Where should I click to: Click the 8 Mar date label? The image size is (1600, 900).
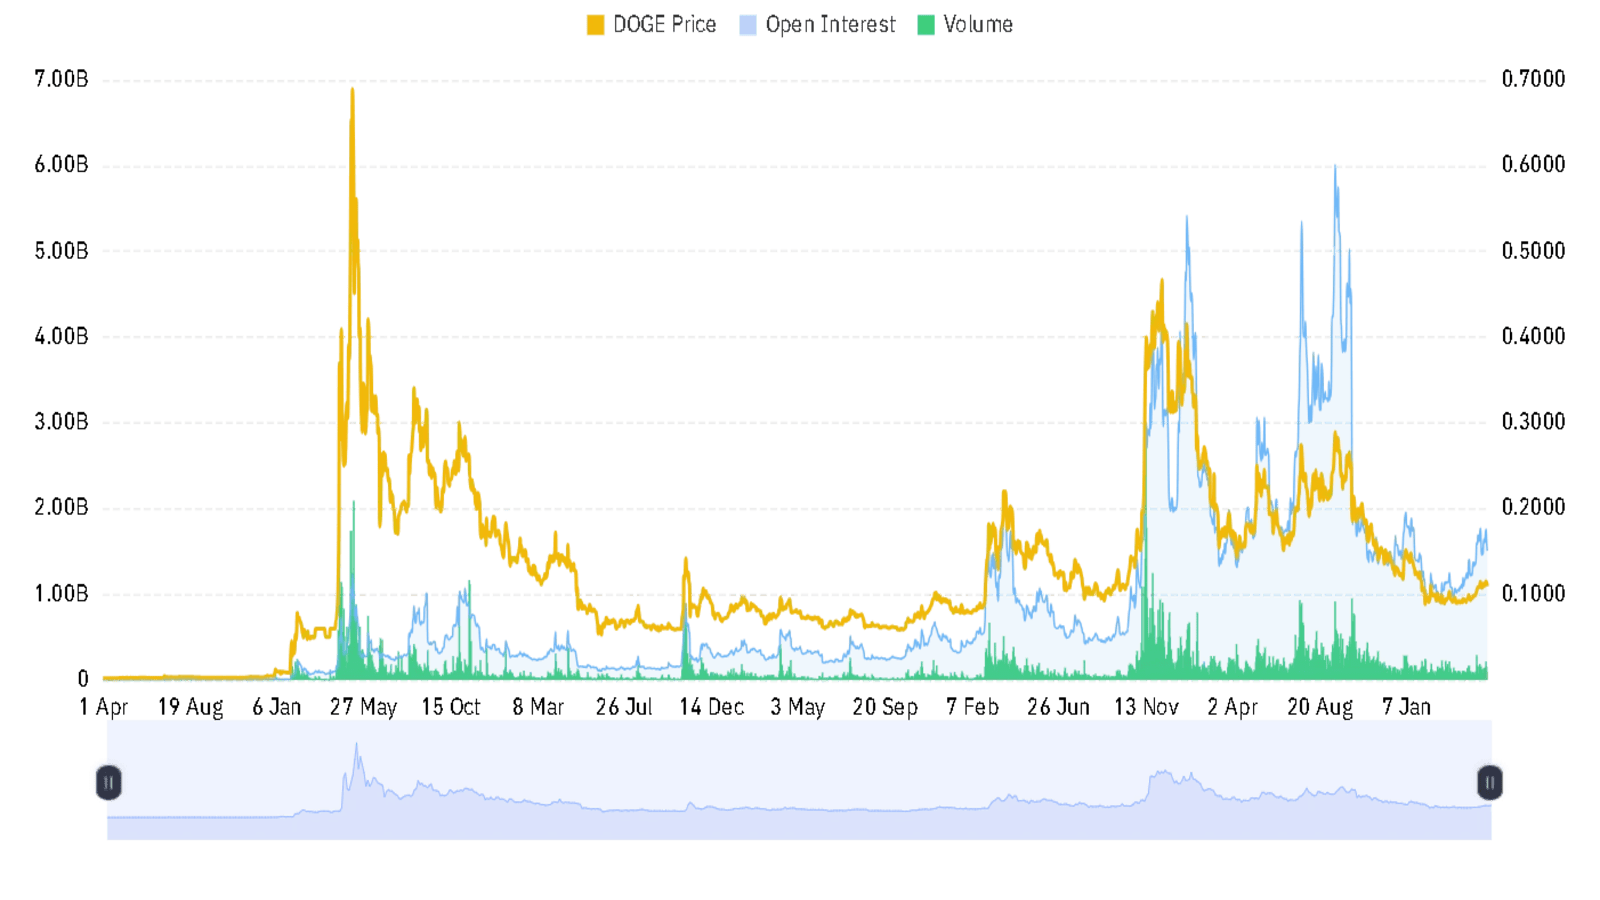[x=538, y=707]
